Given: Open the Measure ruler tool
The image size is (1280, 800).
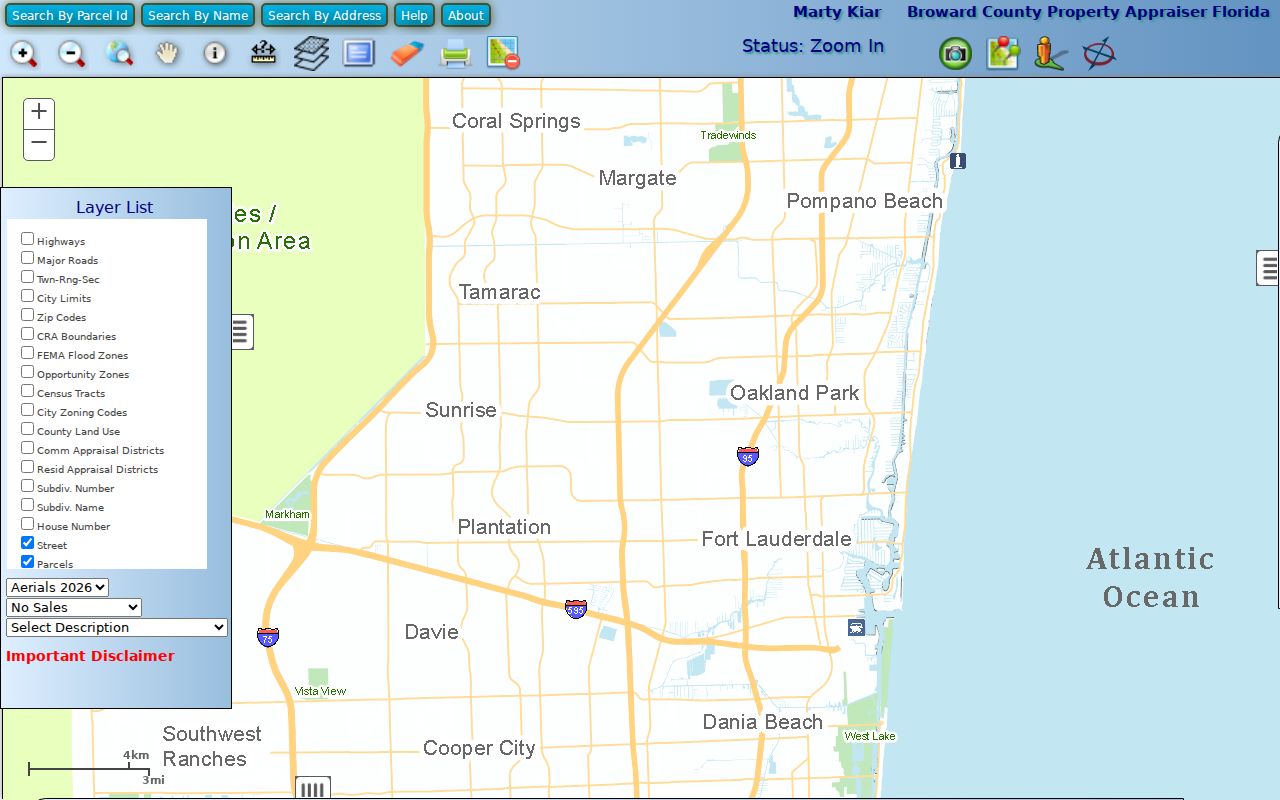Looking at the screenshot, I should click(263, 53).
